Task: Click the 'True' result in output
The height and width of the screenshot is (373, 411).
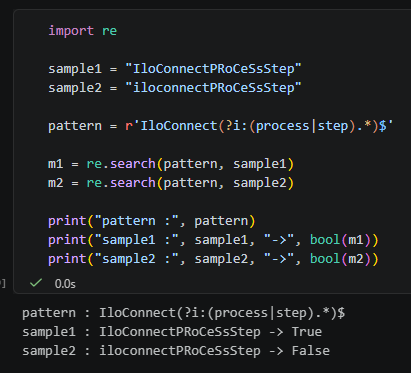Action: click(307, 332)
